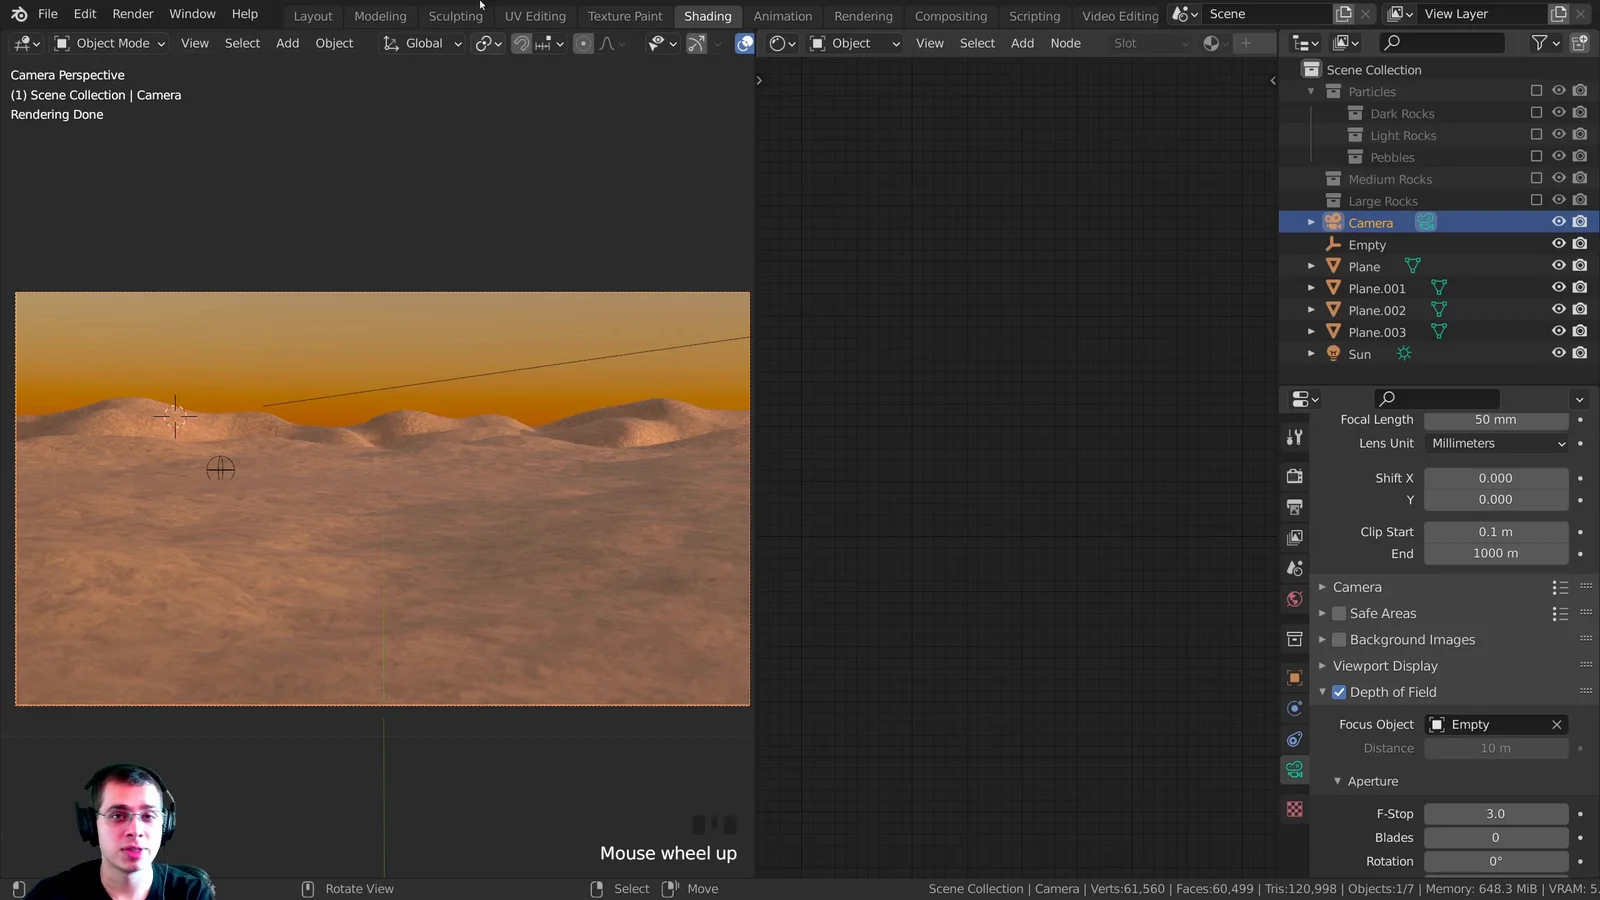The height and width of the screenshot is (900, 1600).
Task: Select the Physics properties tab
Action: point(1294,739)
